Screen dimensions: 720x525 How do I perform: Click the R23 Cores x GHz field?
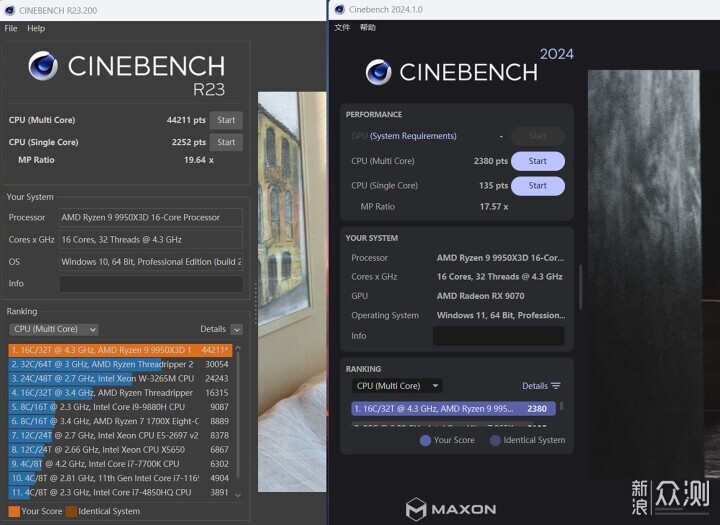[x=151, y=239]
